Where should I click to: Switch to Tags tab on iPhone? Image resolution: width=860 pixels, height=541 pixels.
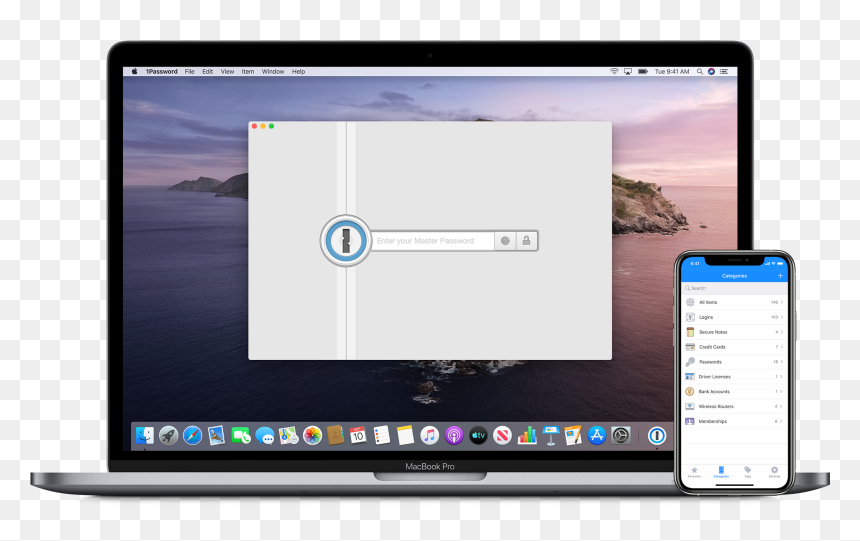pos(748,472)
